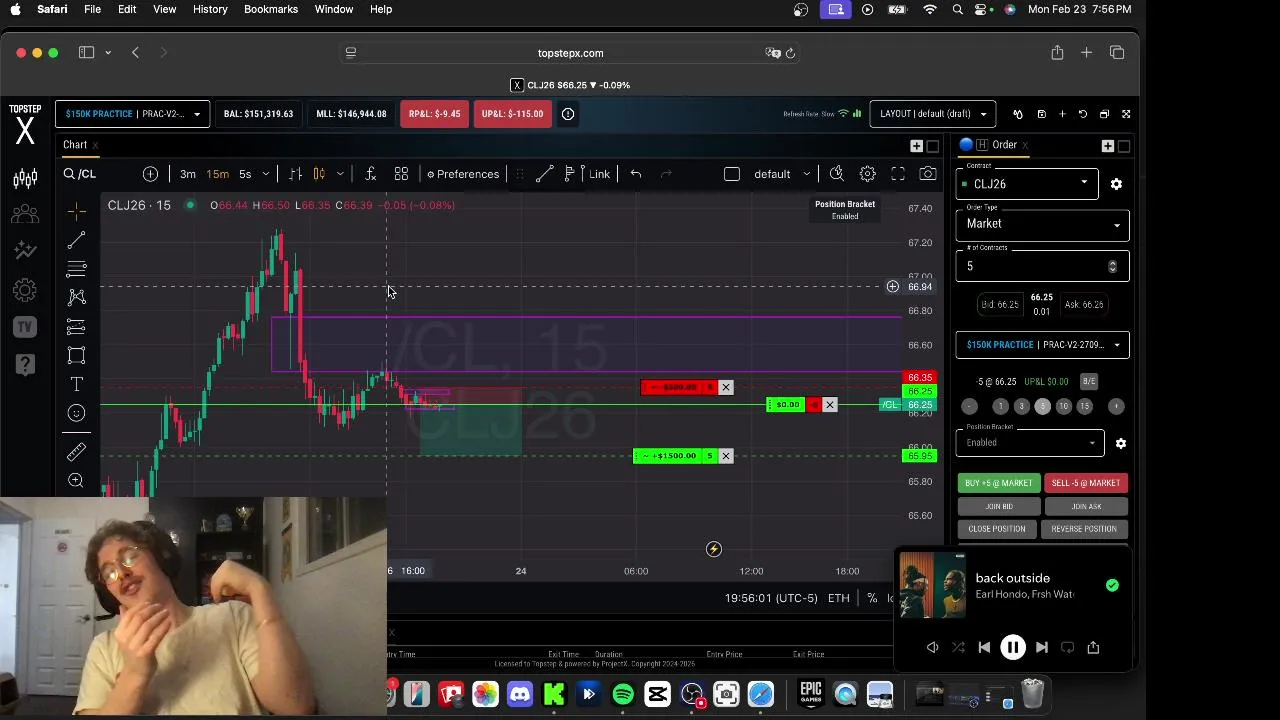The image size is (1280, 720).
Task: Open the Market order type dropdown
Action: (x=1042, y=224)
